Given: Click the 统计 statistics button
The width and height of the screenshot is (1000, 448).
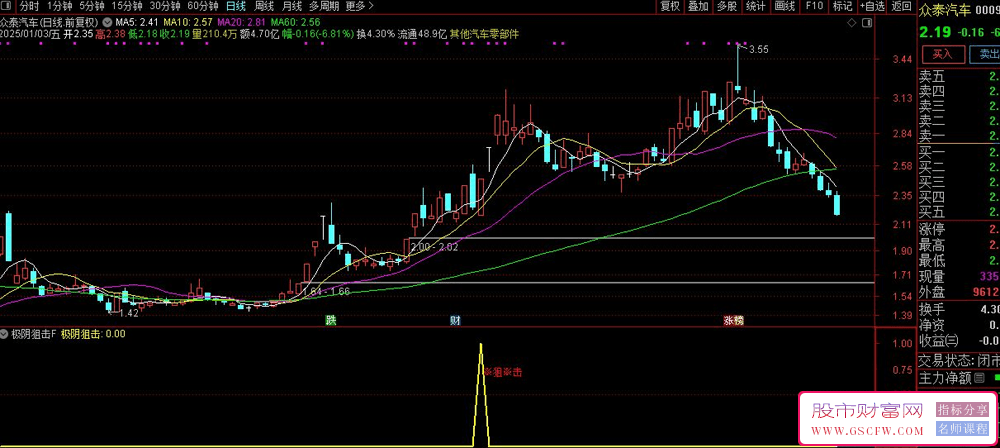Looking at the screenshot, I should coord(756,6).
